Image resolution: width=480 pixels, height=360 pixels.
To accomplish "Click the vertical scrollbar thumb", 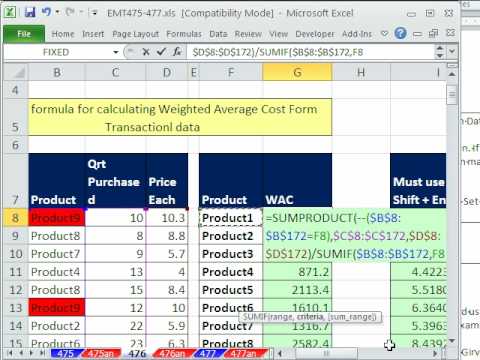I will click(x=452, y=95).
